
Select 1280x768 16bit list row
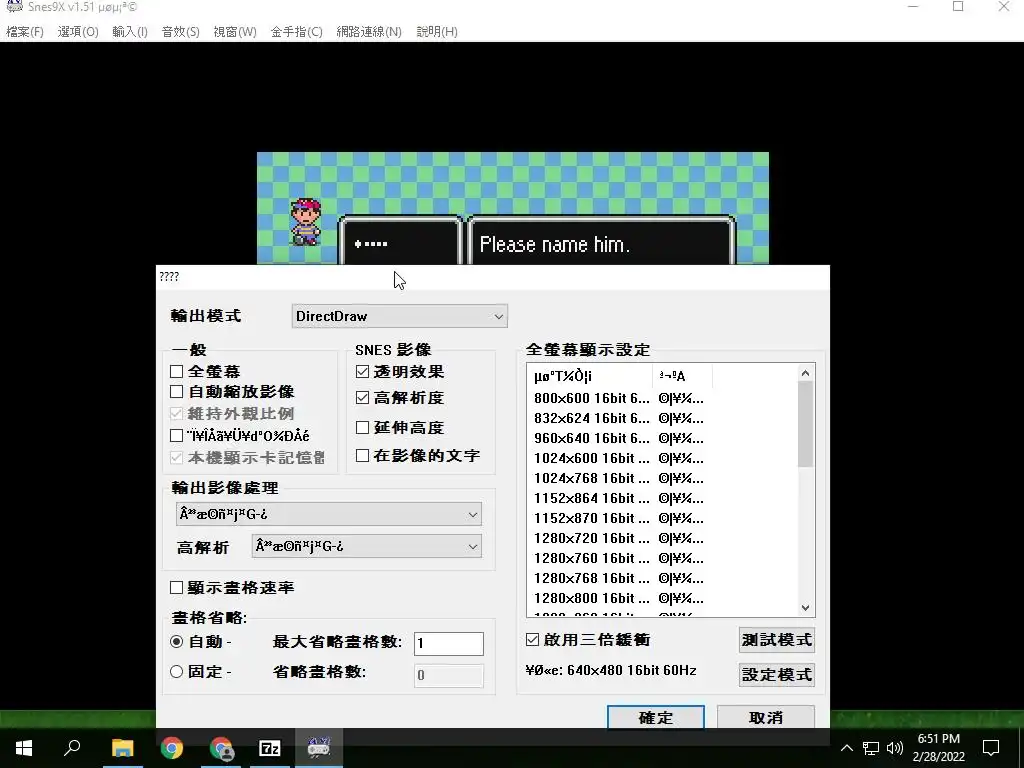(x=619, y=579)
